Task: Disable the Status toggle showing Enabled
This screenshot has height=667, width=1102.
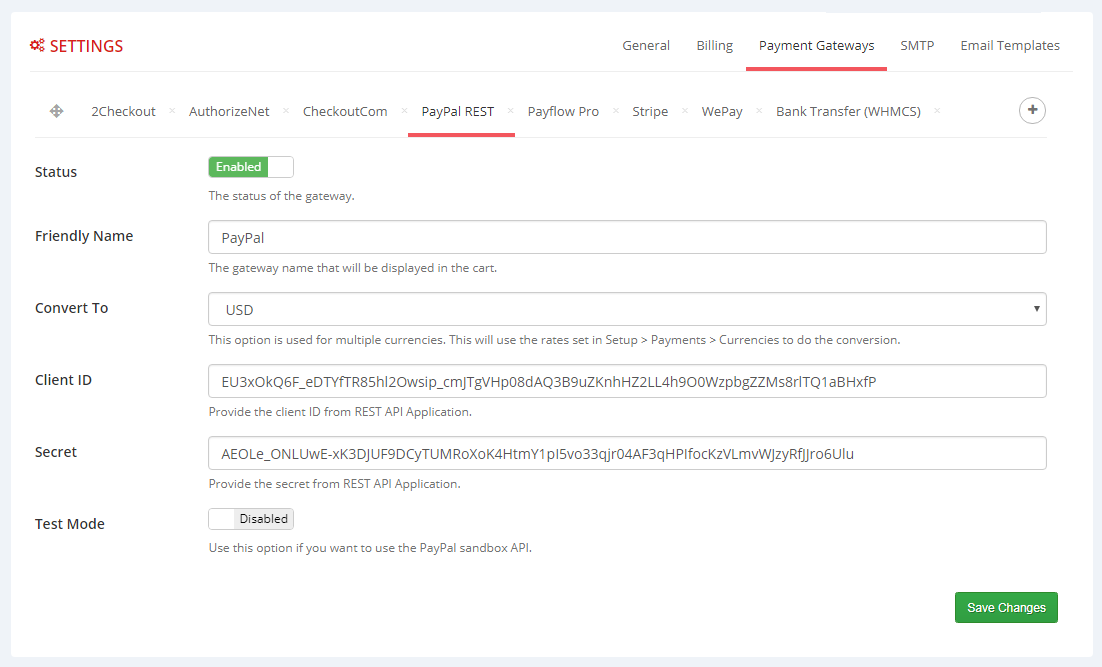Action: (x=250, y=166)
